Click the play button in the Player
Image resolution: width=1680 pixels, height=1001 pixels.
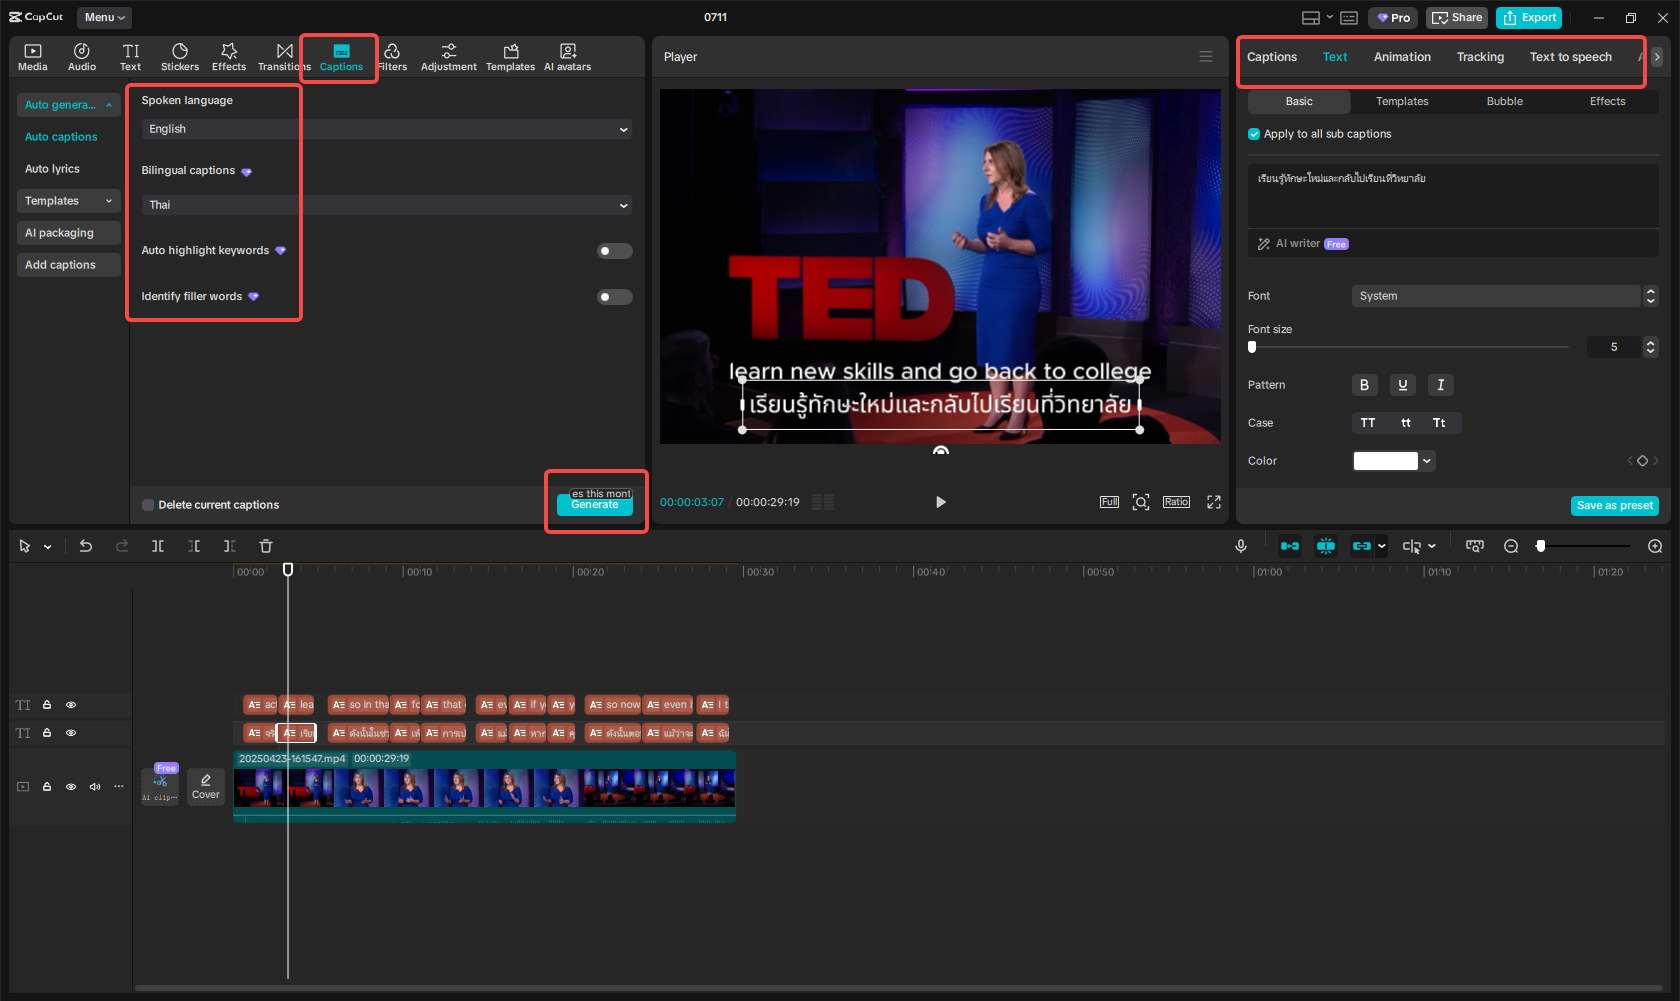click(940, 502)
